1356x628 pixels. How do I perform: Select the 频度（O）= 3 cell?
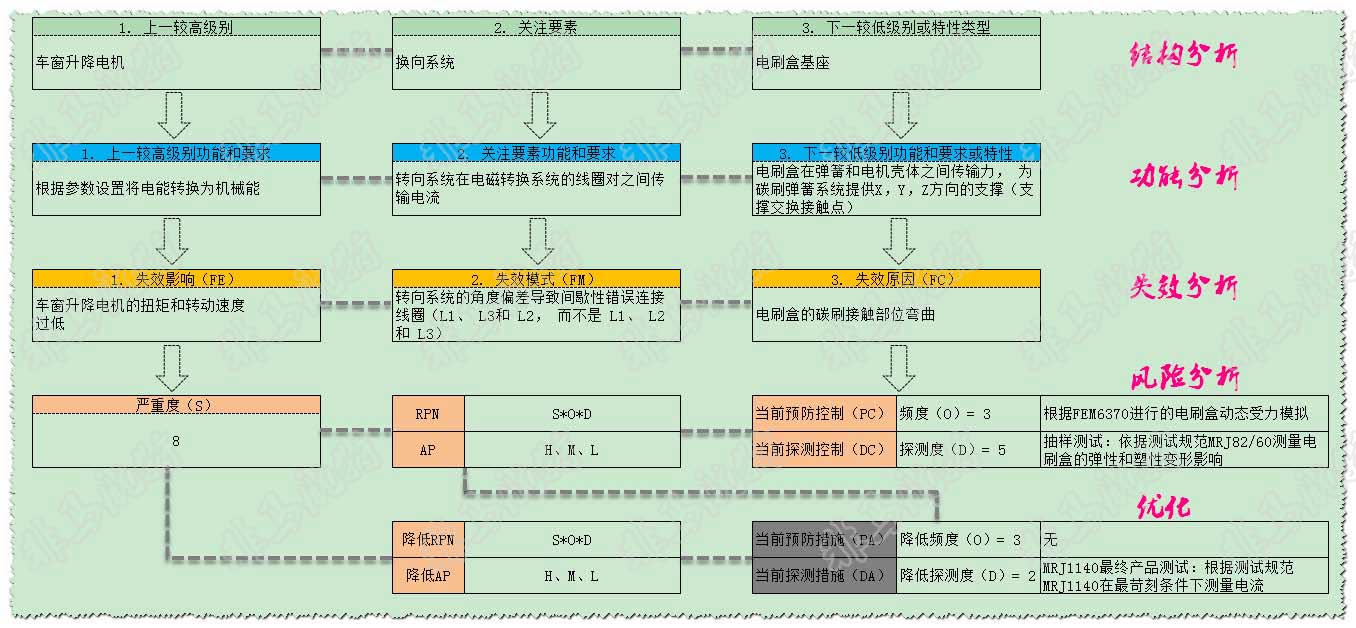tap(967, 413)
